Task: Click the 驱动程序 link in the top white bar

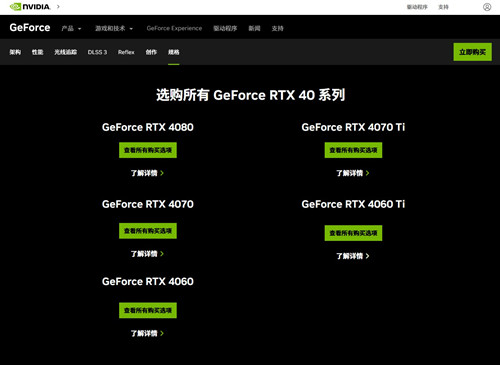Action: [417, 7]
